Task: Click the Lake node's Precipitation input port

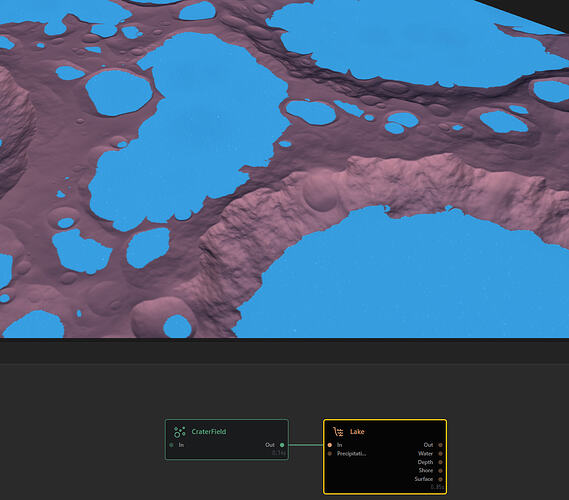Action: point(329,454)
